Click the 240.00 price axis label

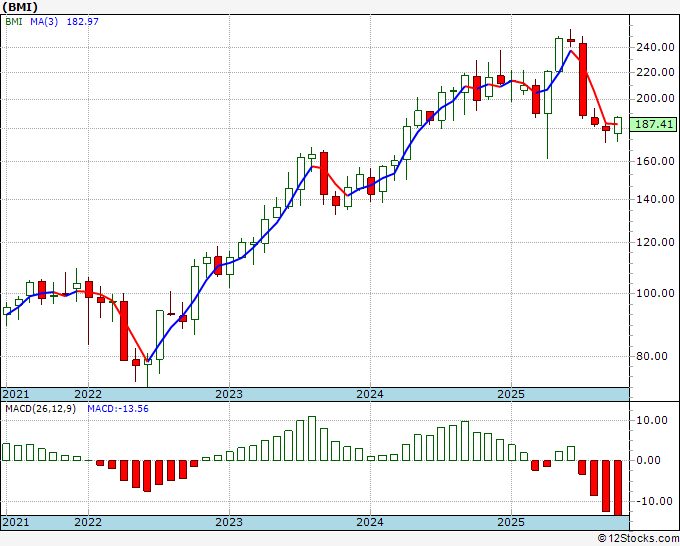pyautogui.click(x=655, y=47)
